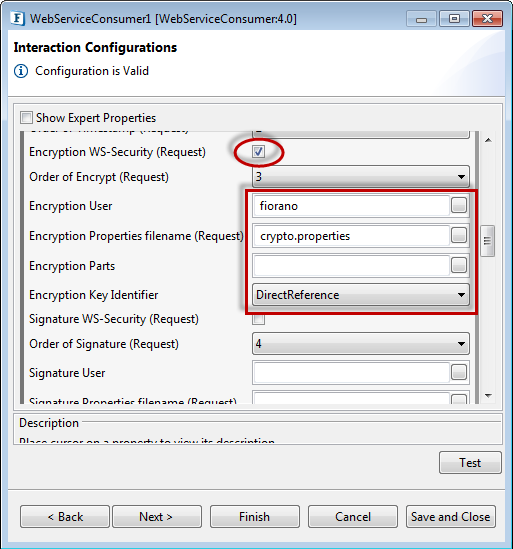Enable Show Expert Properties checkbox
The width and height of the screenshot is (513, 549).
[x=26, y=118]
